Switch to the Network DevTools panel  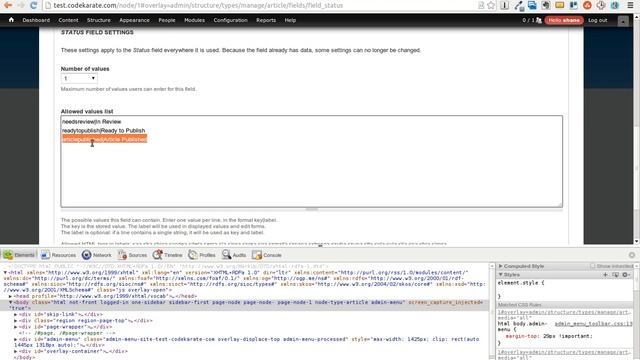[96, 255]
